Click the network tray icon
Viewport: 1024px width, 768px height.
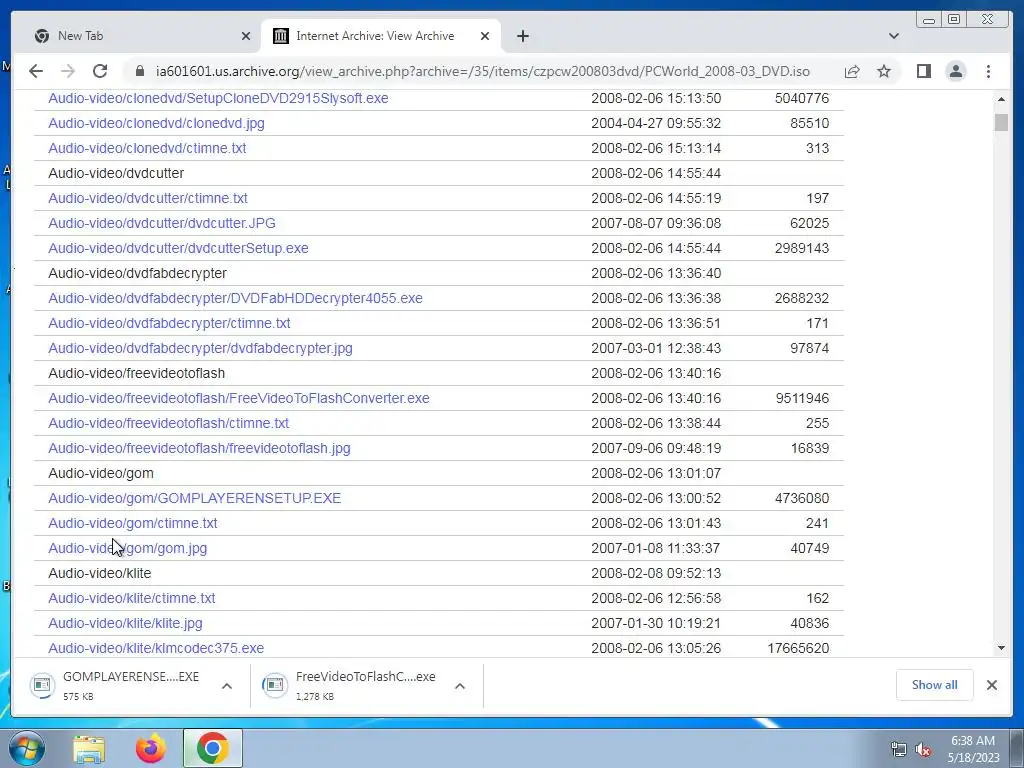[899, 750]
